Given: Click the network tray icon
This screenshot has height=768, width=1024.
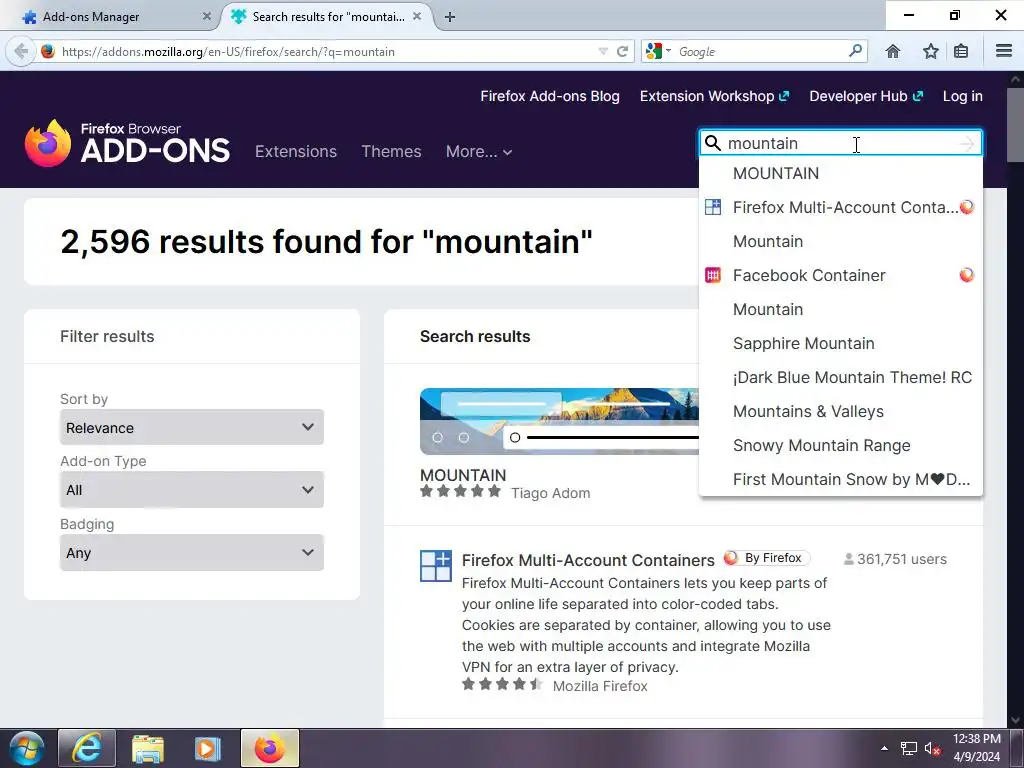Looking at the screenshot, I should [908, 749].
